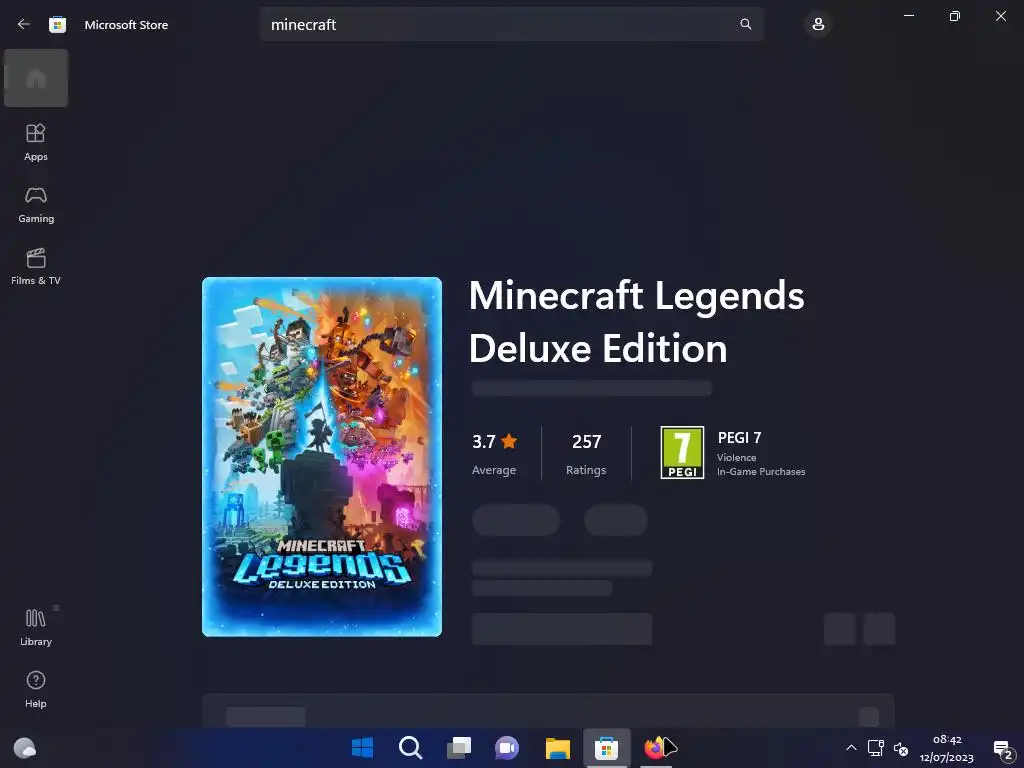Click the search magnifier in search box

point(745,24)
